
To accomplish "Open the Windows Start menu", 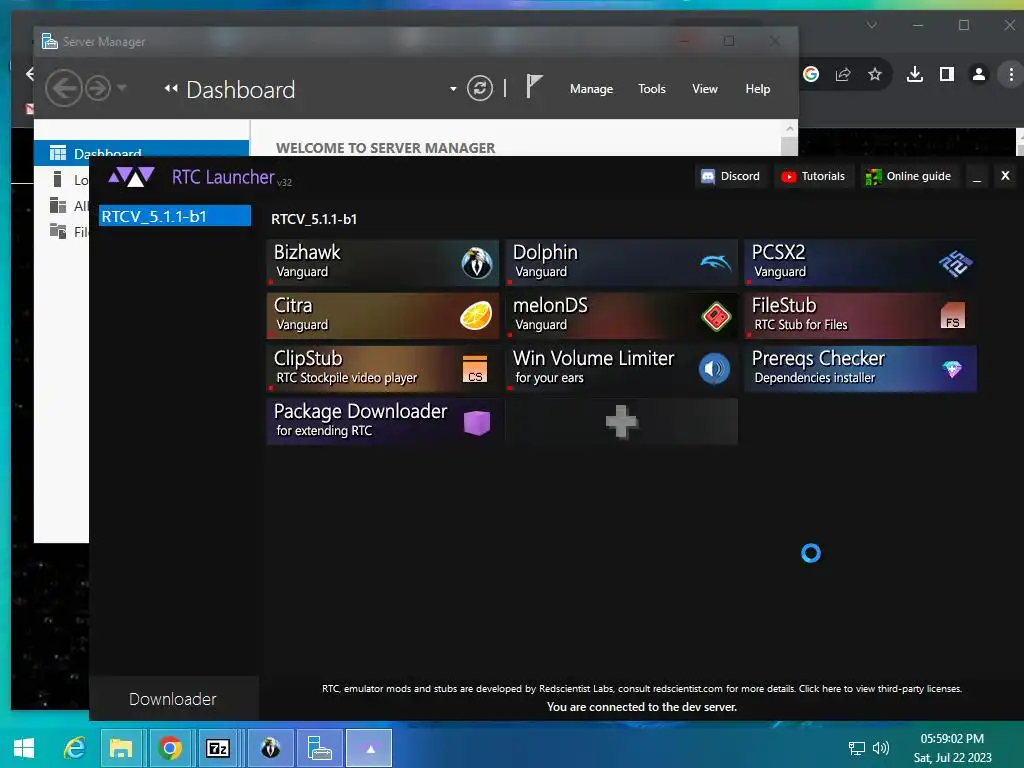I will tap(24, 748).
